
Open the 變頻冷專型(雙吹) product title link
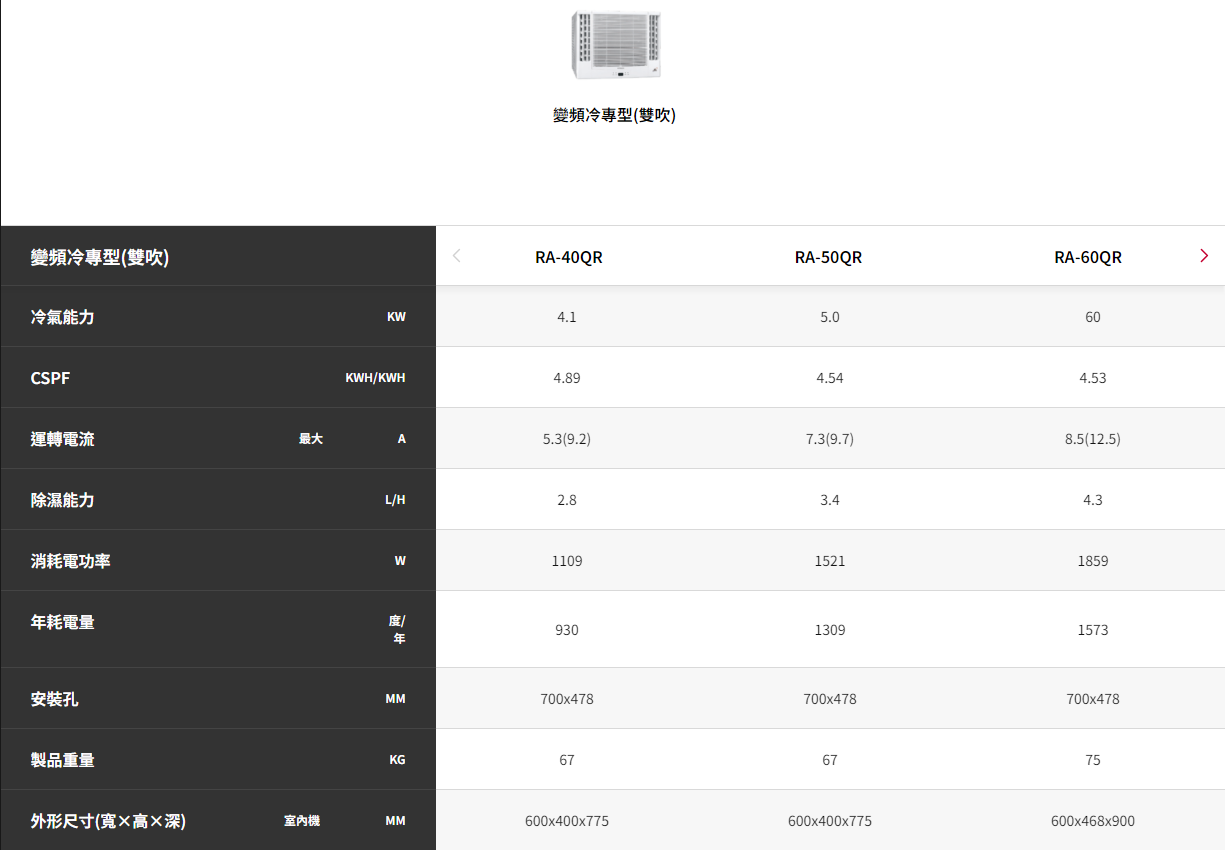[x=614, y=115]
